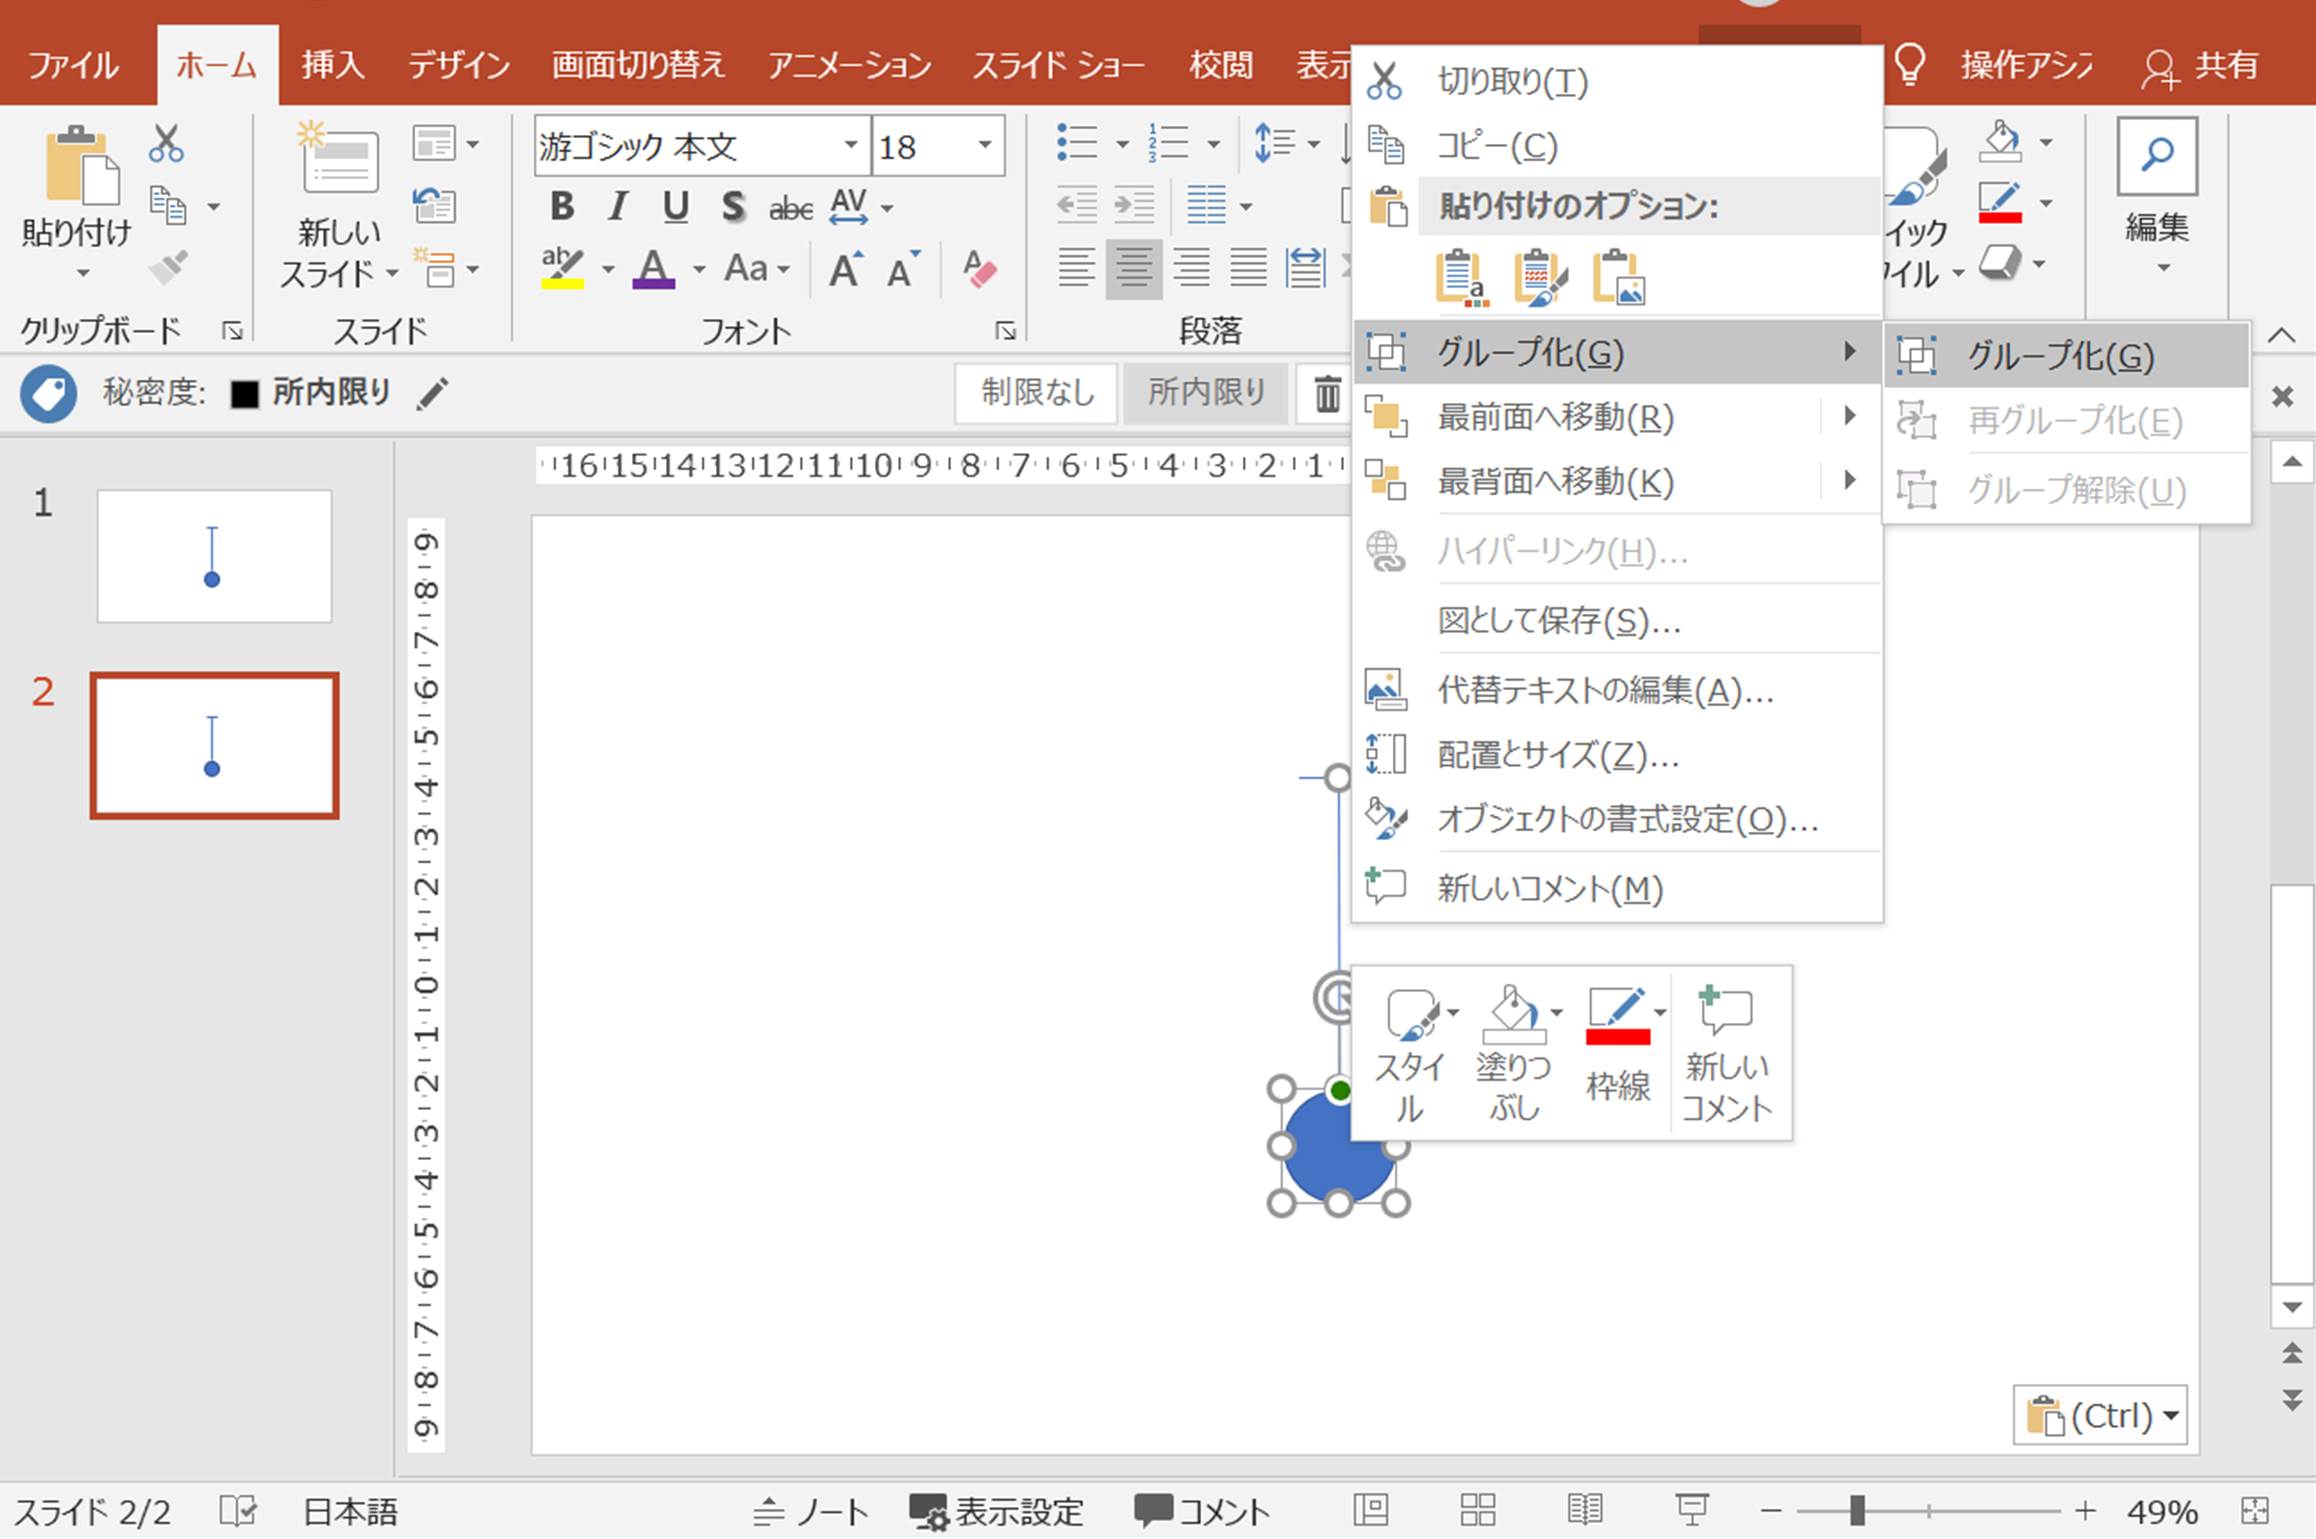
Task: Click the Clear All Formatting eraser icon
Action: pyautogui.click(x=979, y=269)
